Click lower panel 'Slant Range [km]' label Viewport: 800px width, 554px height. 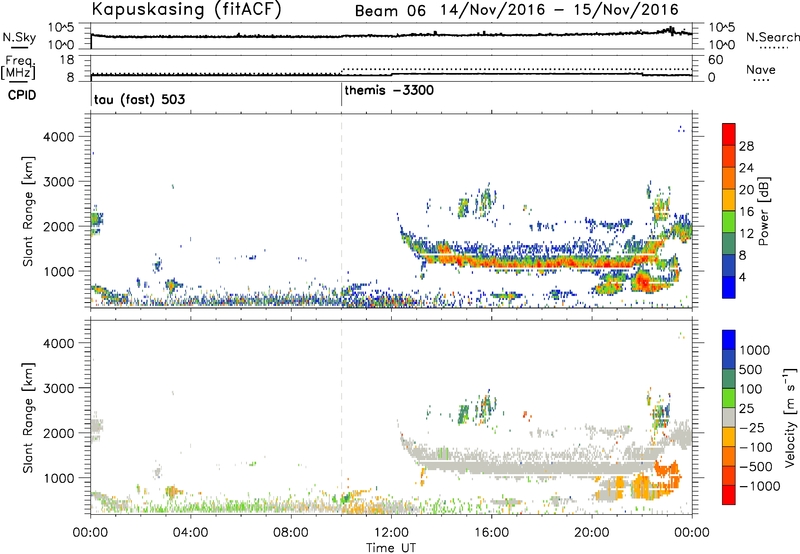click(28, 418)
